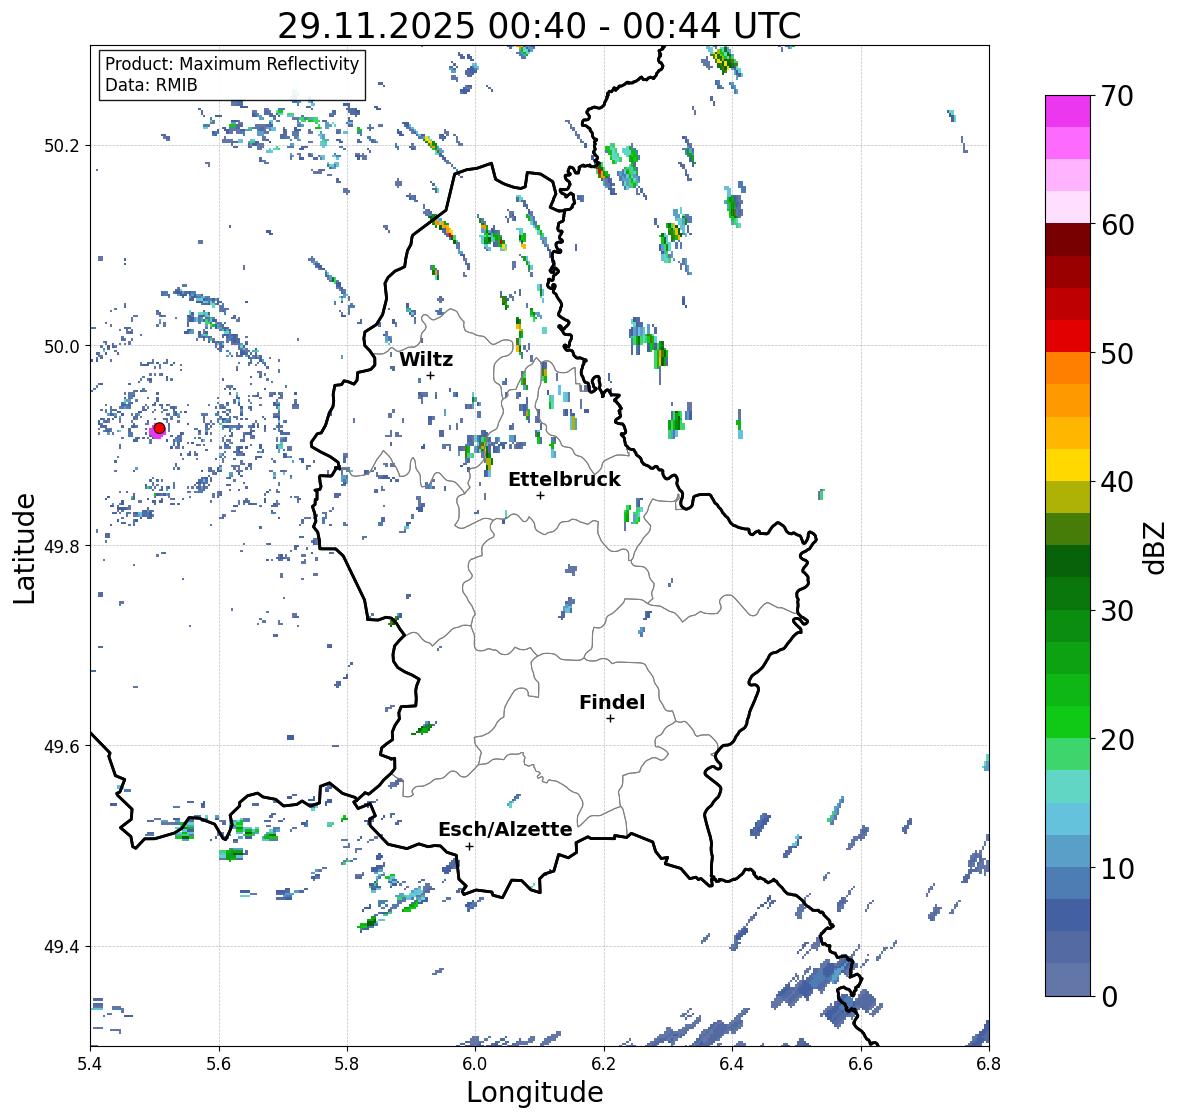Screen dimensions: 1179x1117
Task: Click the Findel station label
Action: 612,702
